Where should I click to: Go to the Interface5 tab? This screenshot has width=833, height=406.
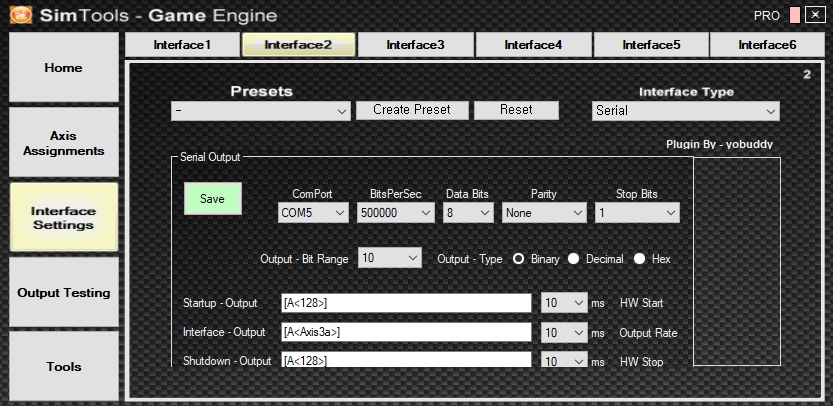coord(651,45)
